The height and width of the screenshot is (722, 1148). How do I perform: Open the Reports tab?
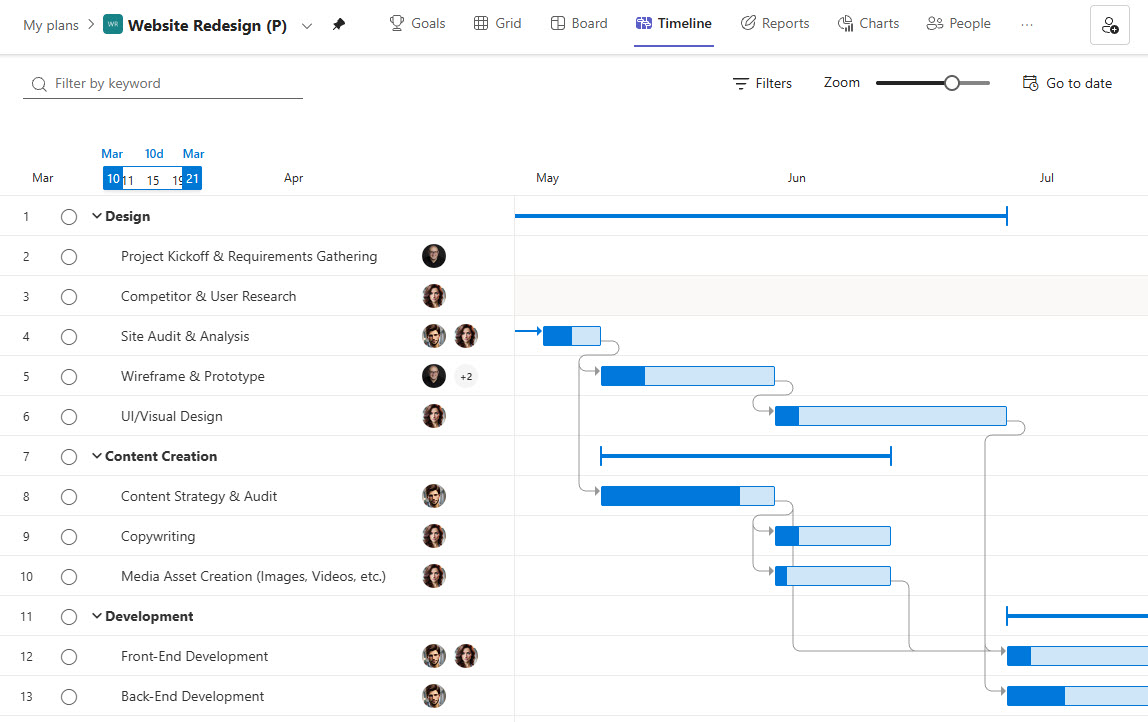click(x=775, y=23)
